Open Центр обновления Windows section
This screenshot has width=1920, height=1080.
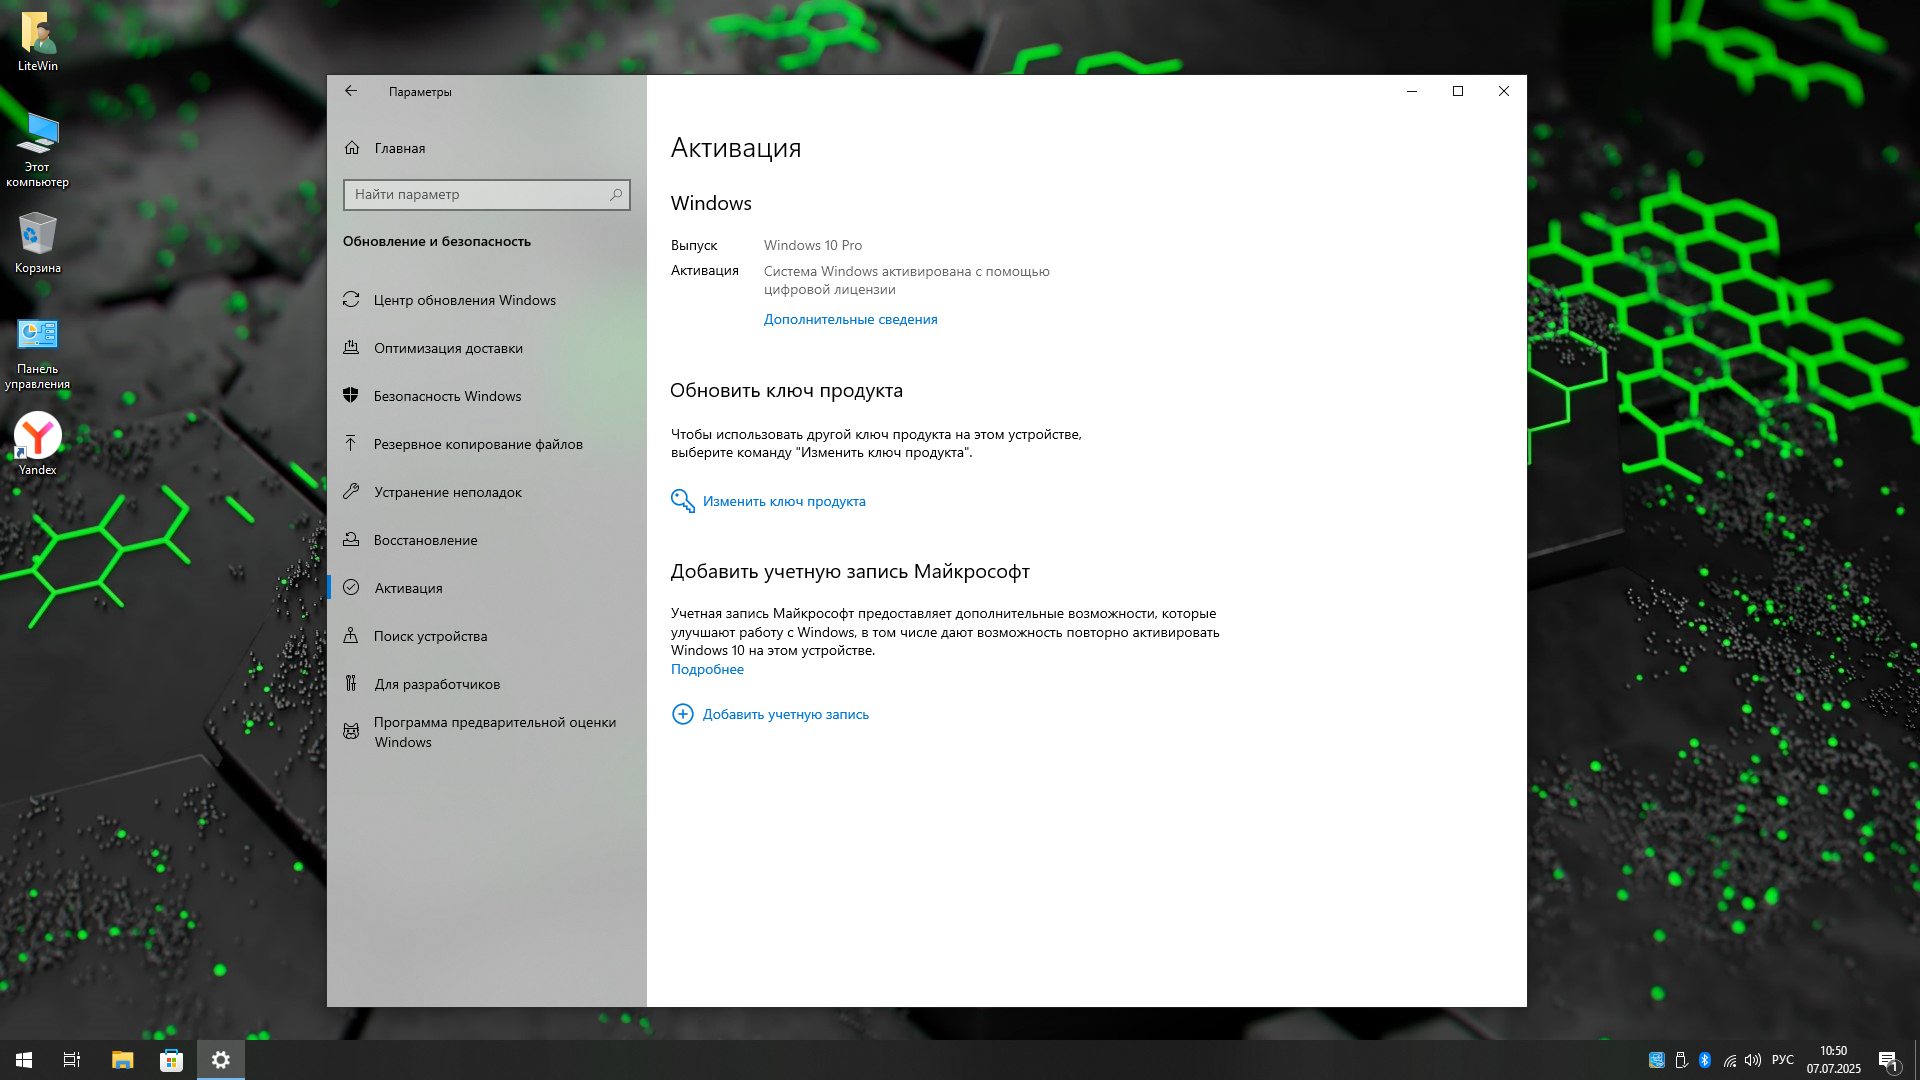[464, 300]
